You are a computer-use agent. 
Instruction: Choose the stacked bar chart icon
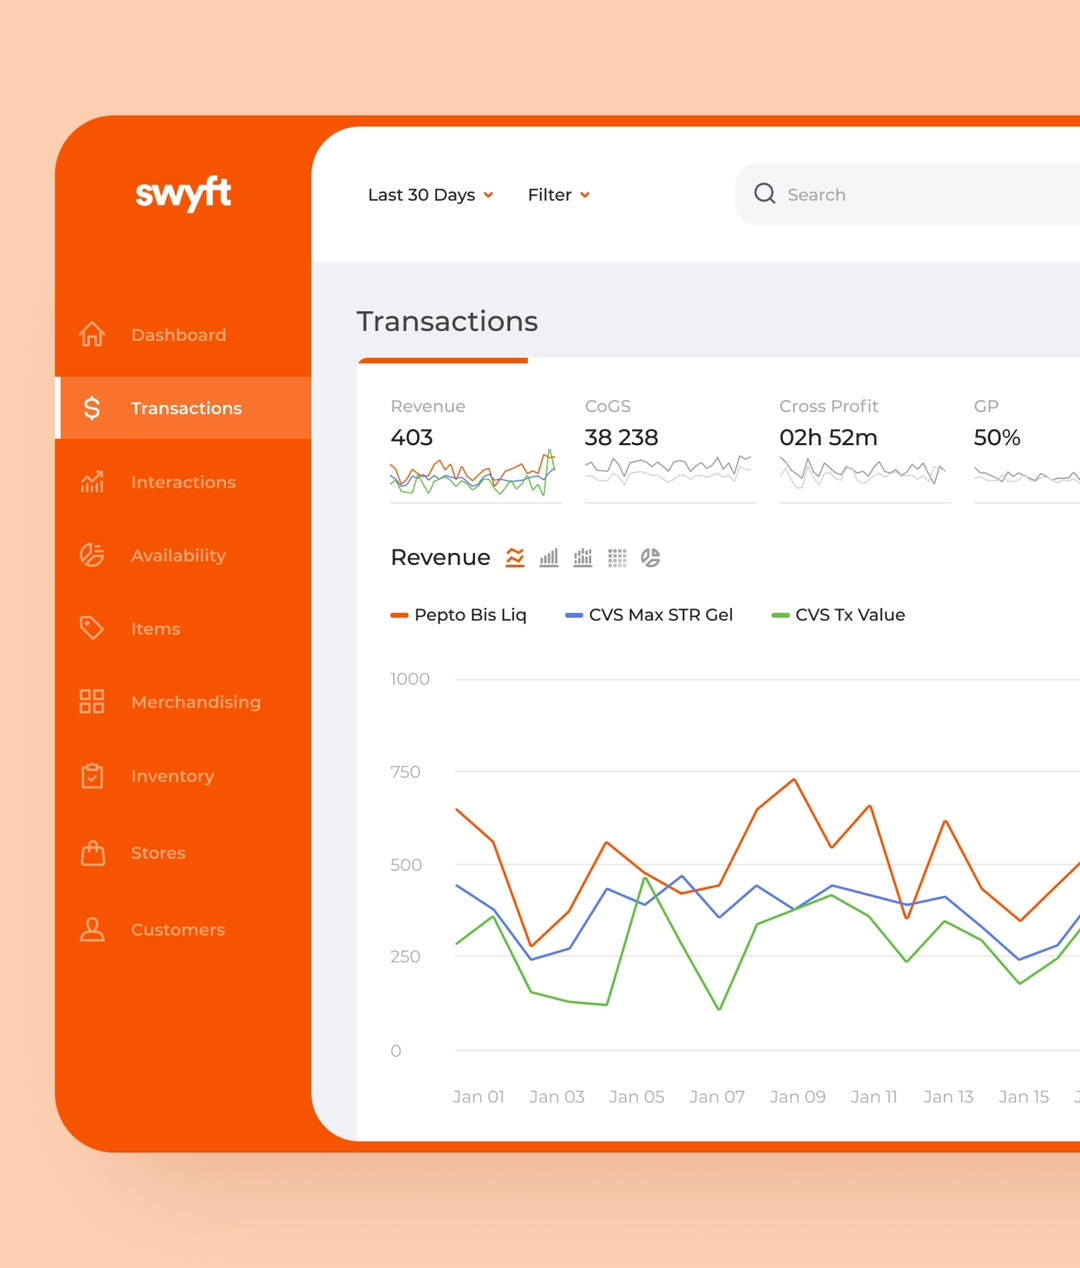(583, 558)
